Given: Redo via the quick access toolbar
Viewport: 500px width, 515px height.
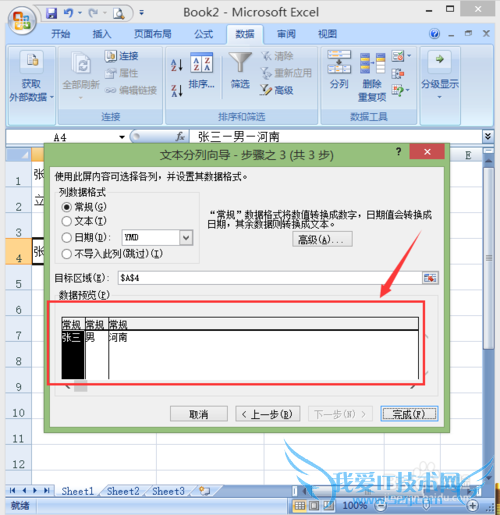Looking at the screenshot, I should [93, 13].
